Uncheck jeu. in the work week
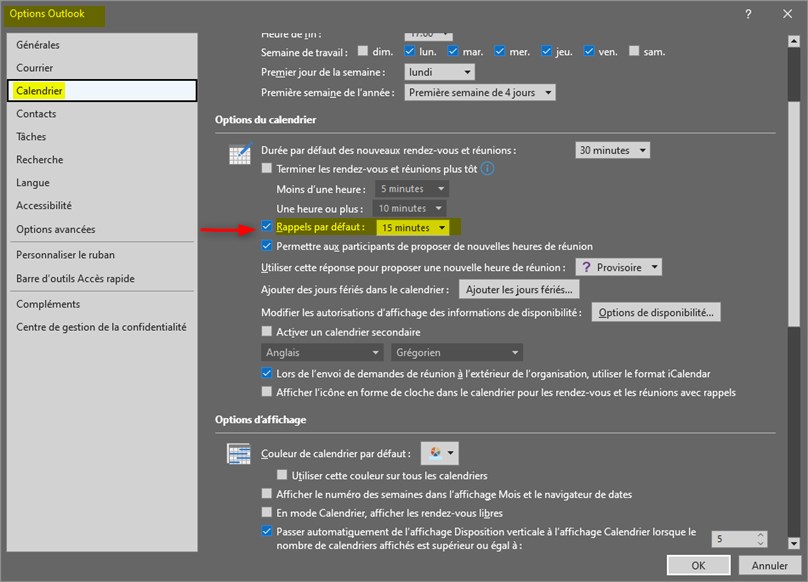Viewport: 808px width, 582px height. 546,51
